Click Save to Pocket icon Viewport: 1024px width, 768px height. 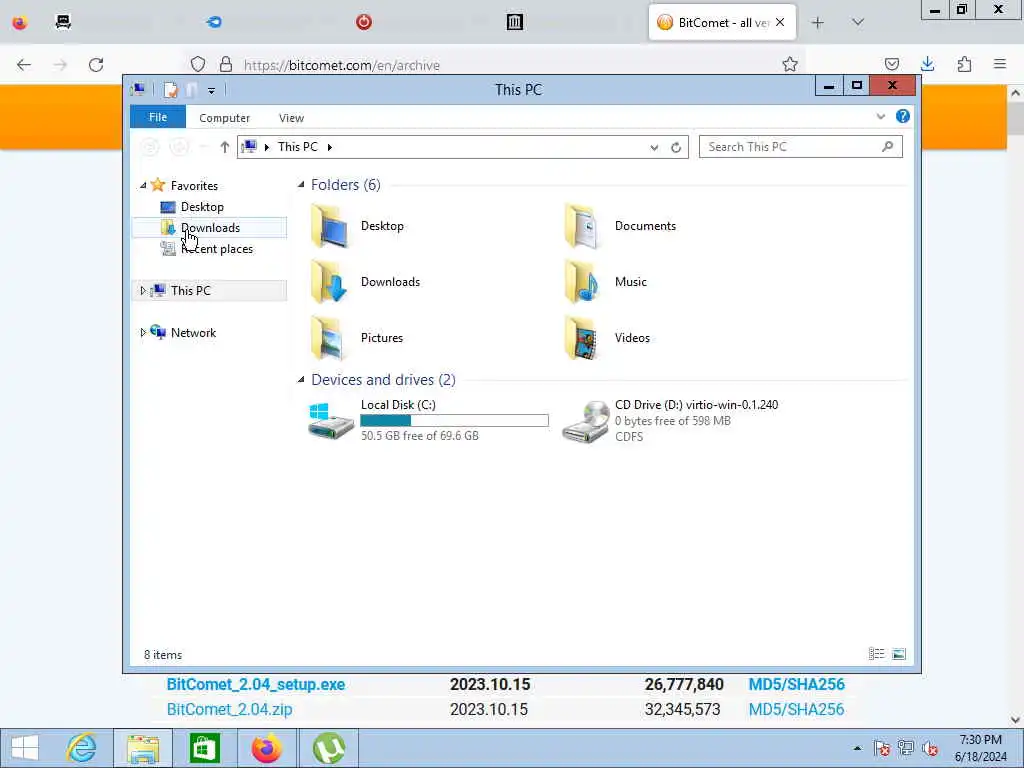[x=891, y=64]
